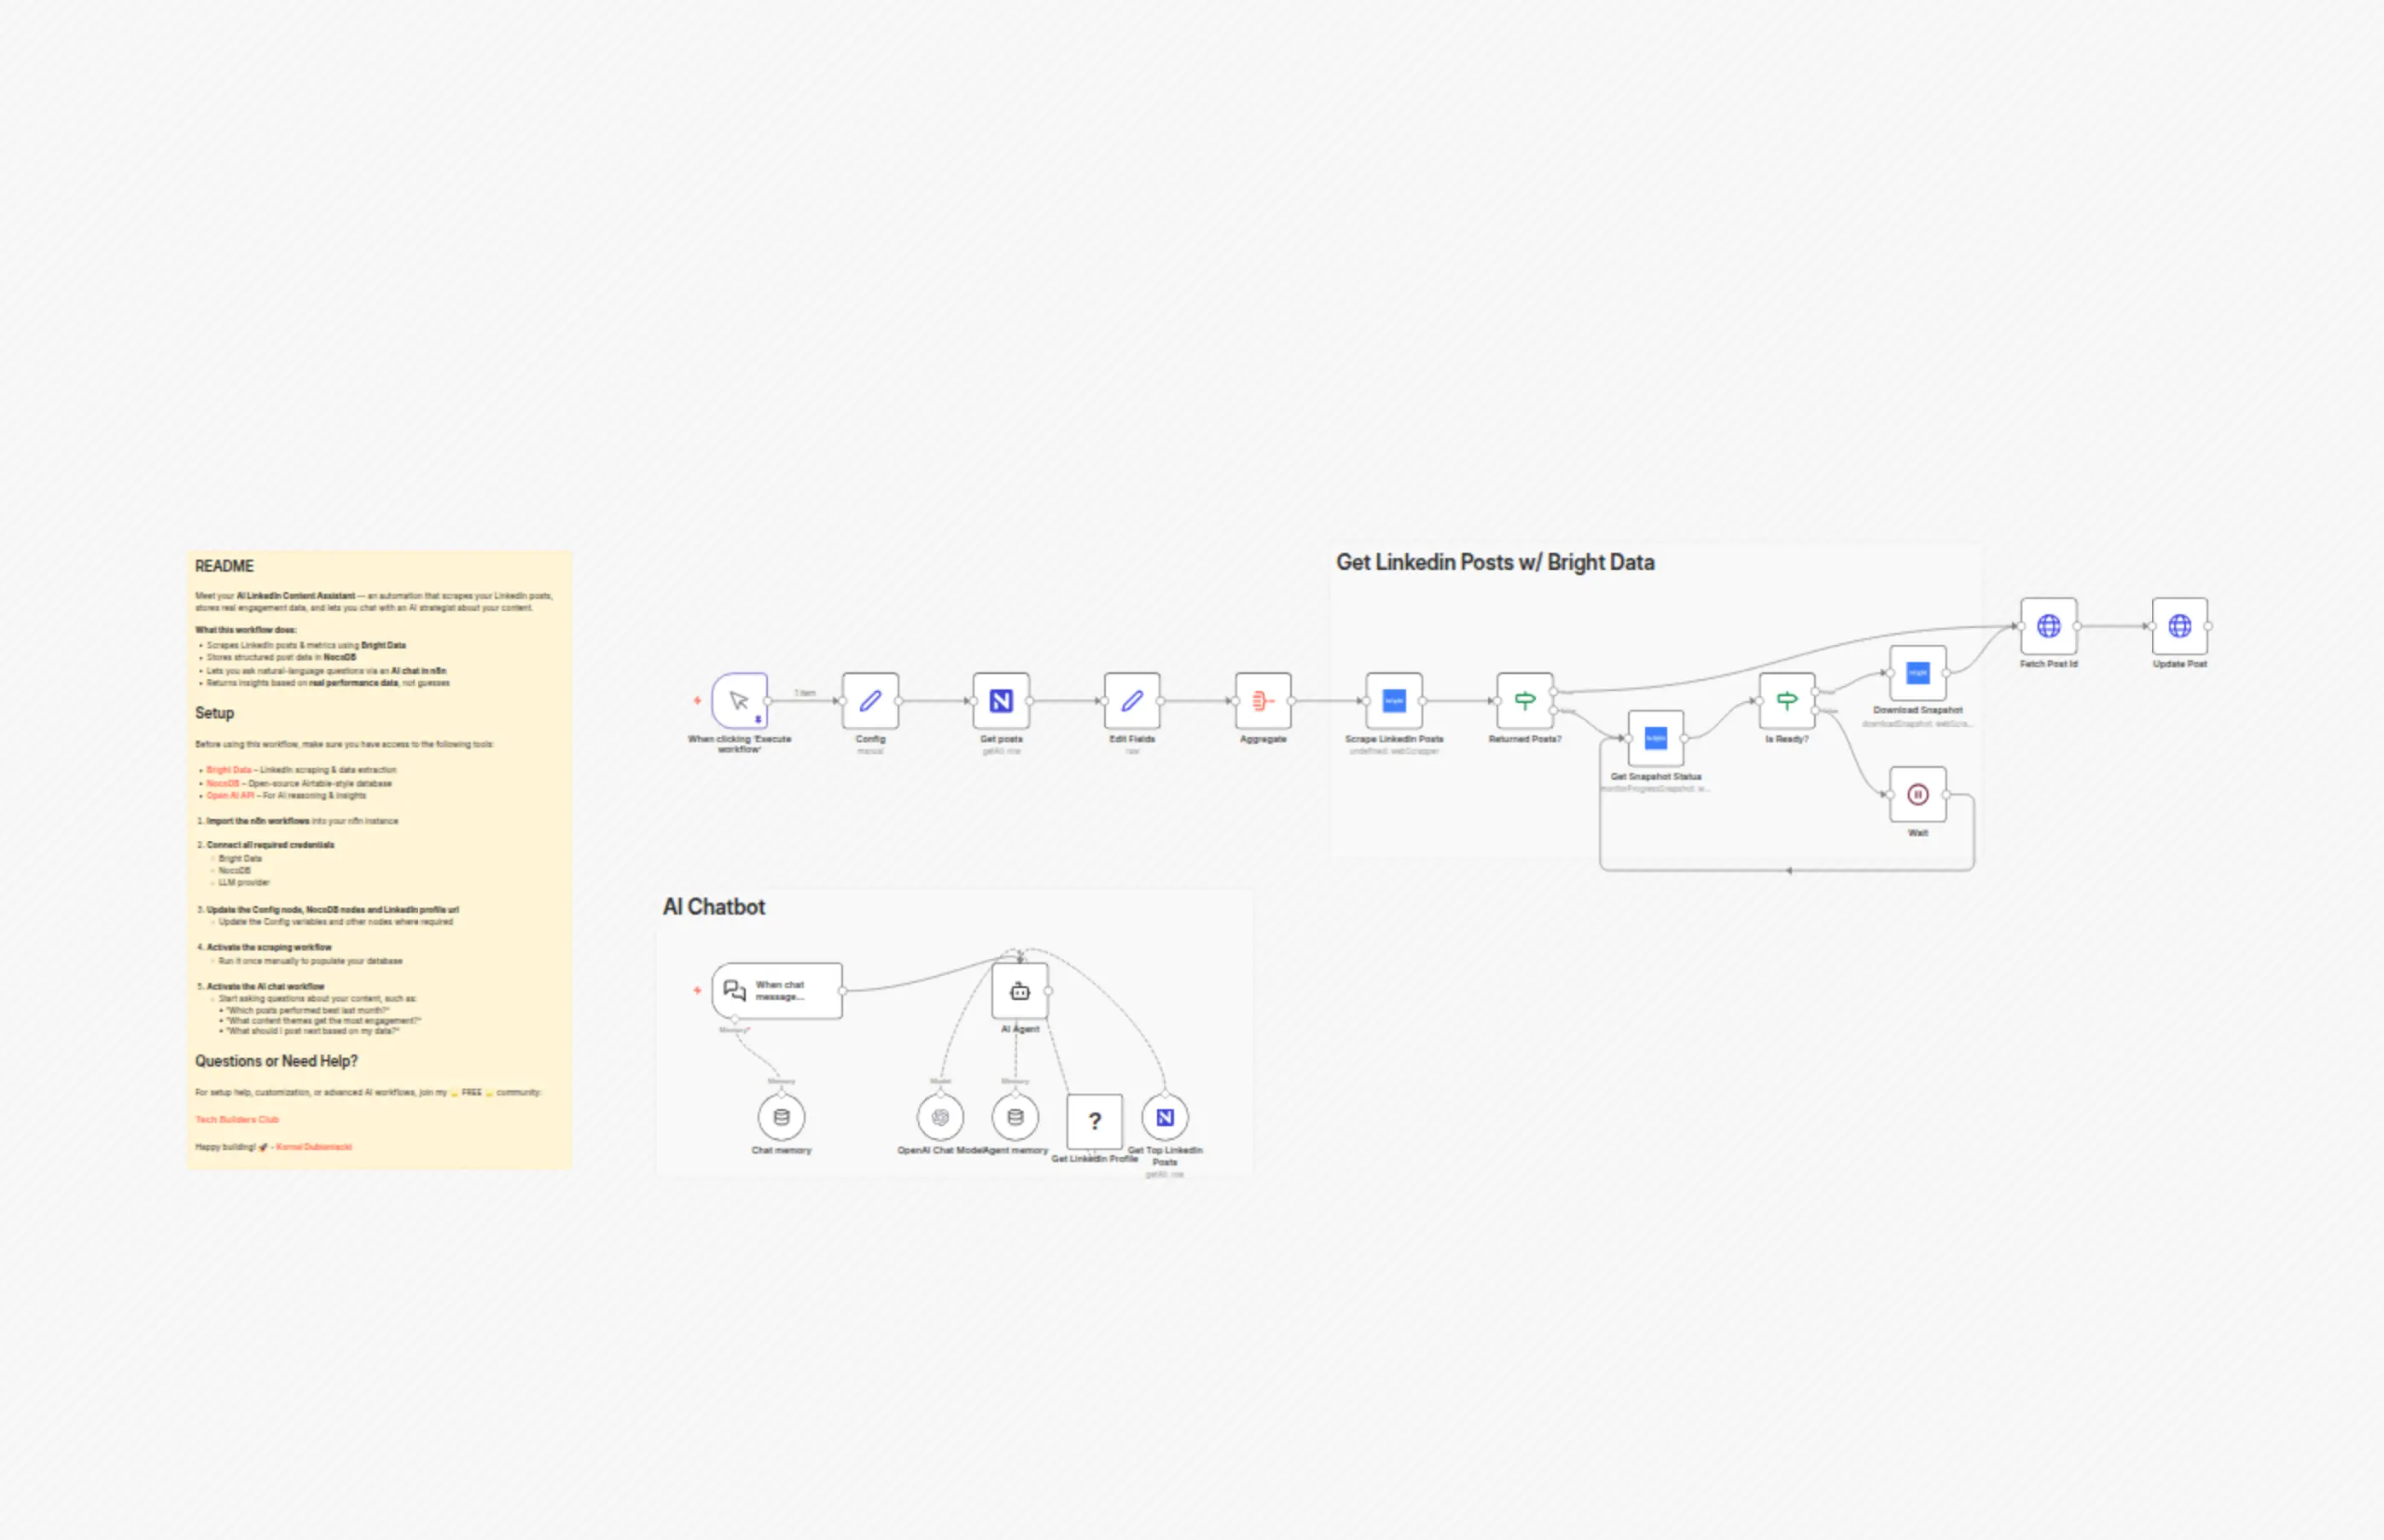Click the Get posts NocoDB node
This screenshot has width=2384, height=1540.
click(x=1001, y=701)
